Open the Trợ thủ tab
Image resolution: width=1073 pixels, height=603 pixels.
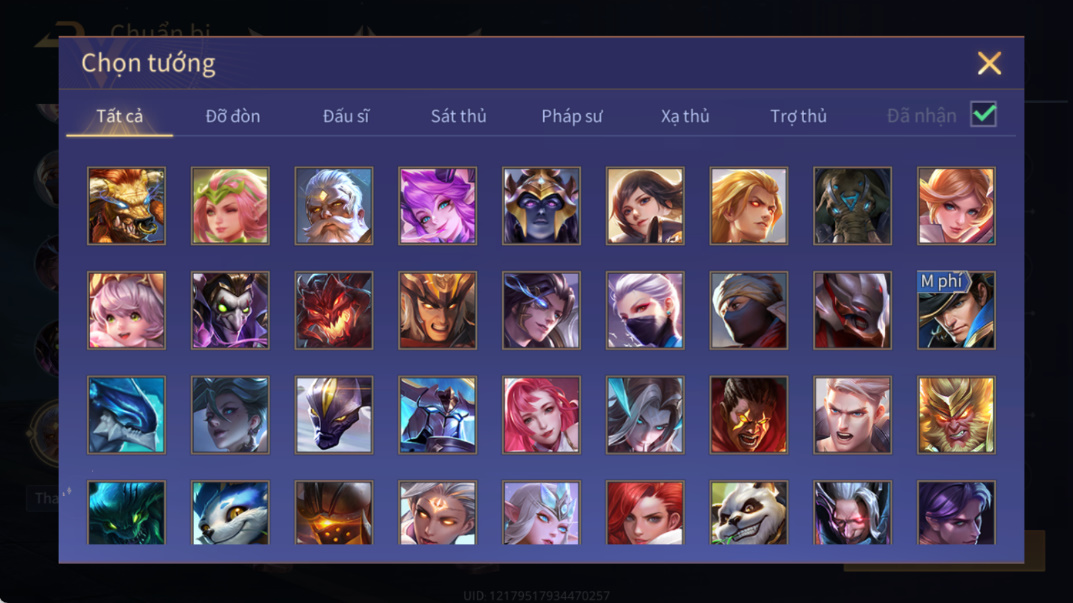point(799,116)
